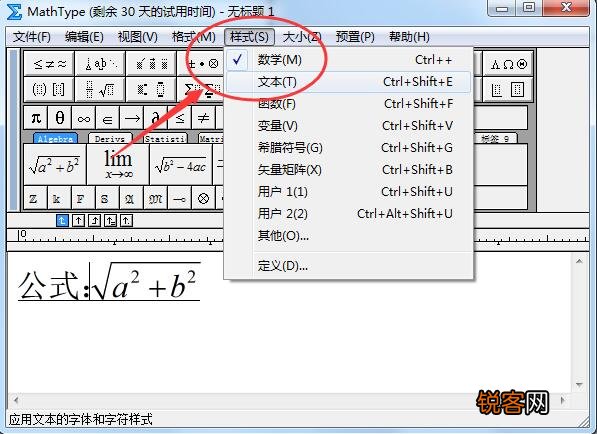The width and height of the screenshot is (597, 434).
Task: Open 定义(D)... styles dialog
Action: tap(348, 266)
